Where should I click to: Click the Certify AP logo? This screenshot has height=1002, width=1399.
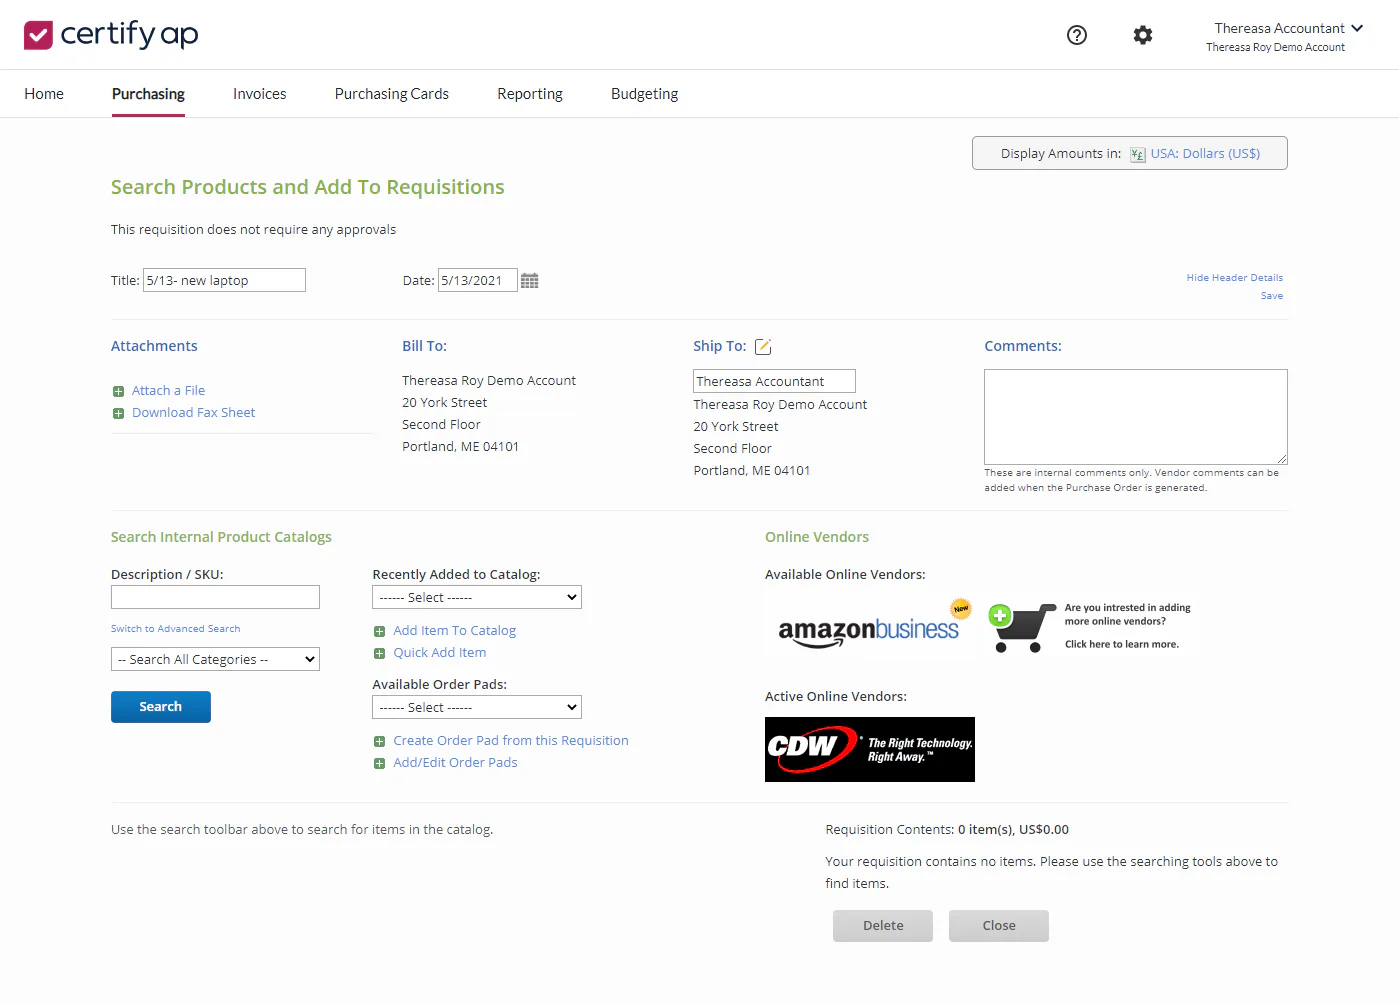tap(111, 35)
